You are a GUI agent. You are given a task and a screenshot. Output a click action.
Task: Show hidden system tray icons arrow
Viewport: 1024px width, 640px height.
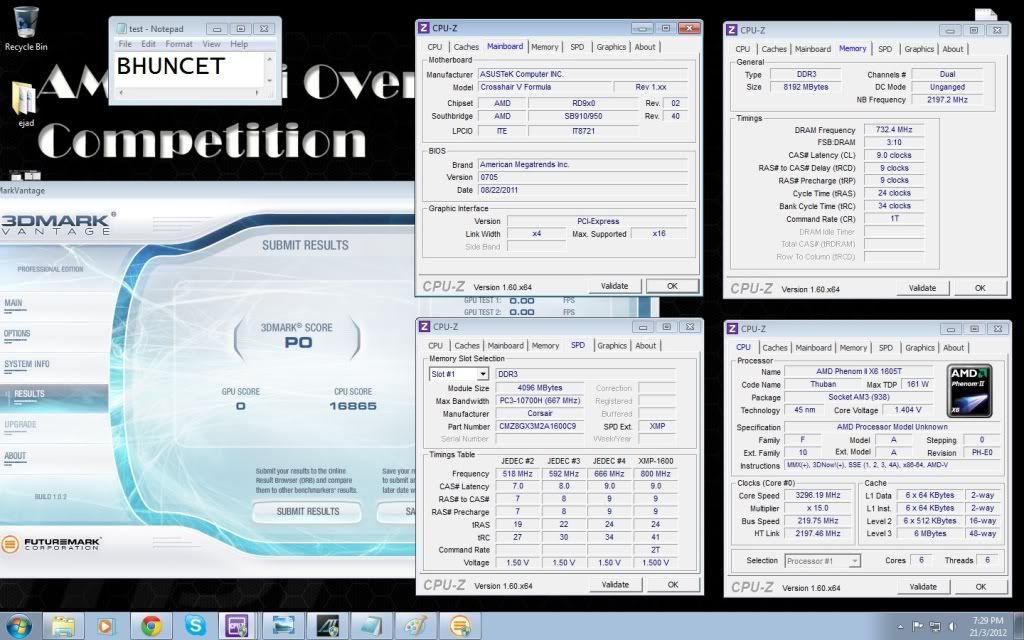(x=899, y=626)
